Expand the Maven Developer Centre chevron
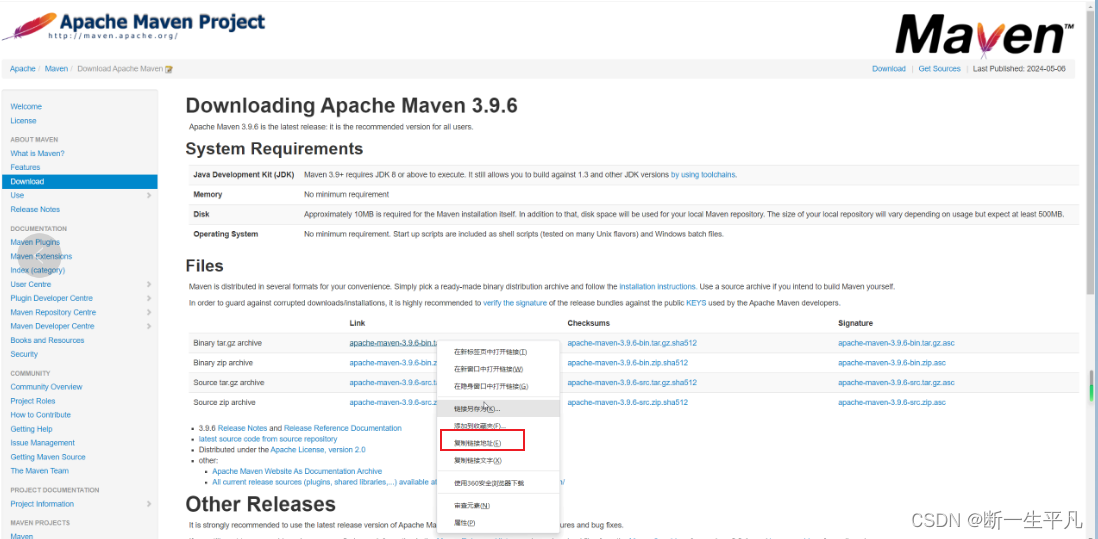The image size is (1098, 539). (149, 326)
